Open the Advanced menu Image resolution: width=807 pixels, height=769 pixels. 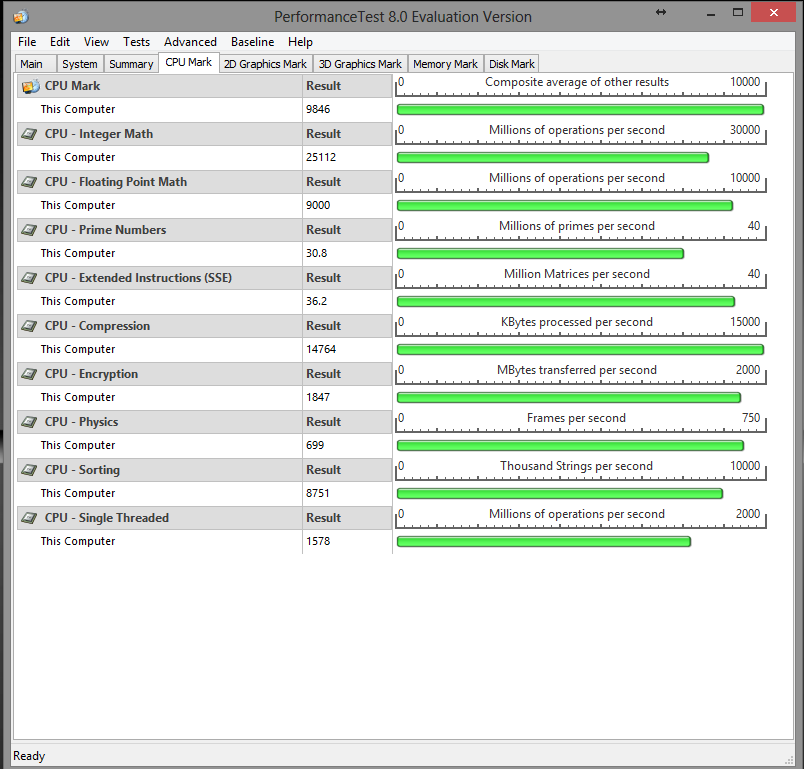(x=190, y=42)
